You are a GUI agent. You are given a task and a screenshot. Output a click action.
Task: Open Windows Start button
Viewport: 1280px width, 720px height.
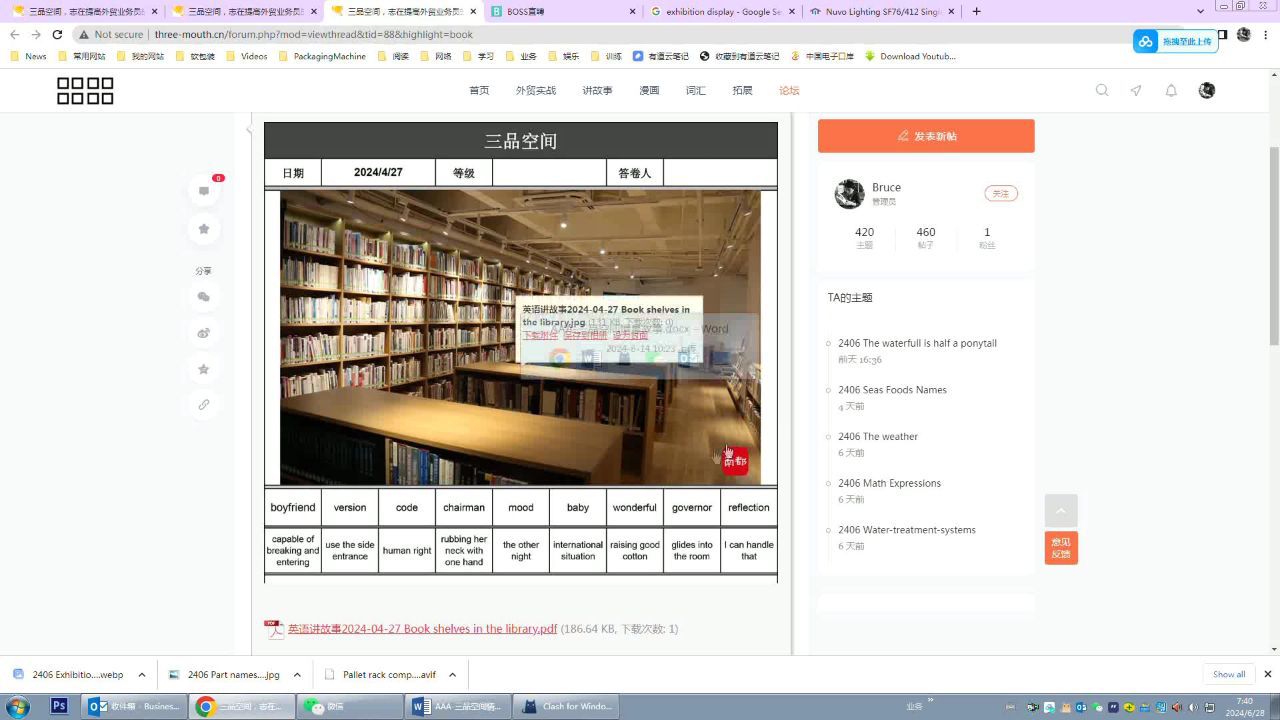[17, 706]
